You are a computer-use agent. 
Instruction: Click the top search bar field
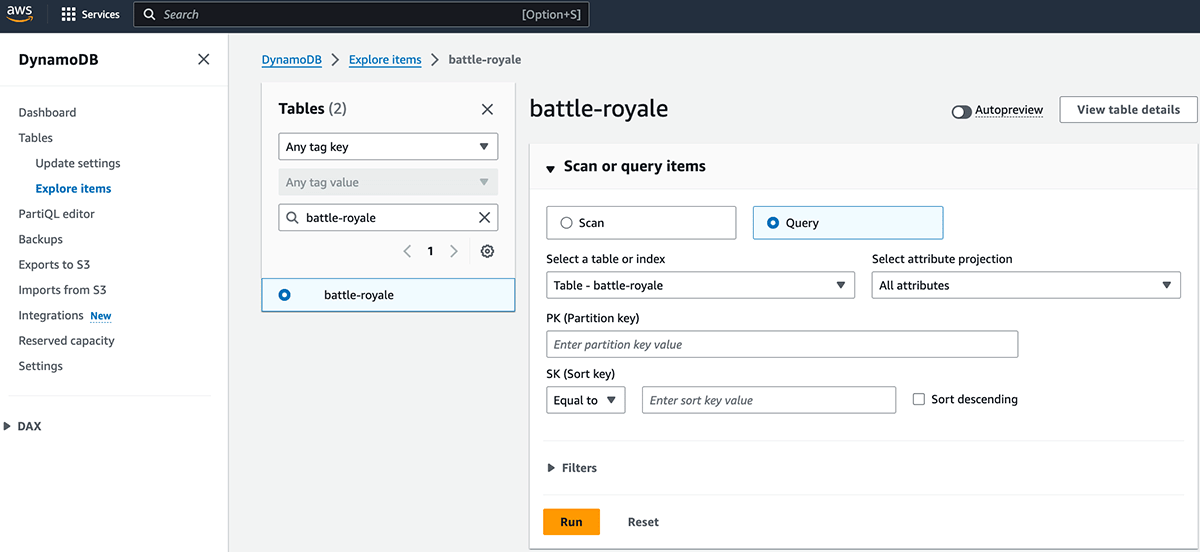point(361,15)
